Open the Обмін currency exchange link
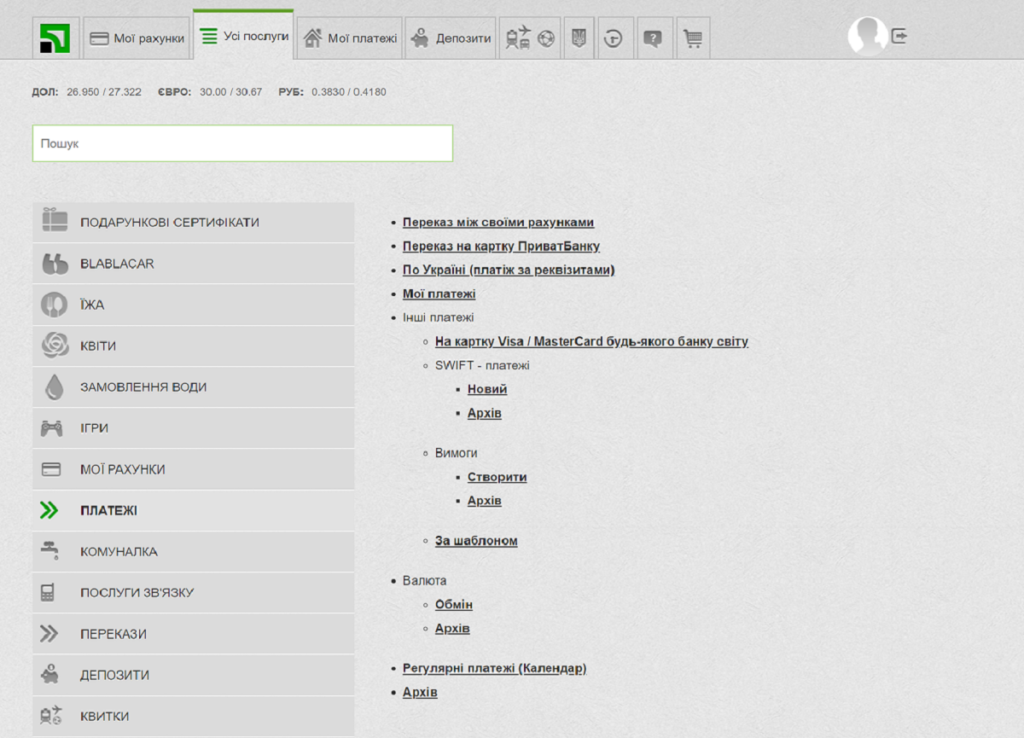1024x738 pixels. coord(453,605)
